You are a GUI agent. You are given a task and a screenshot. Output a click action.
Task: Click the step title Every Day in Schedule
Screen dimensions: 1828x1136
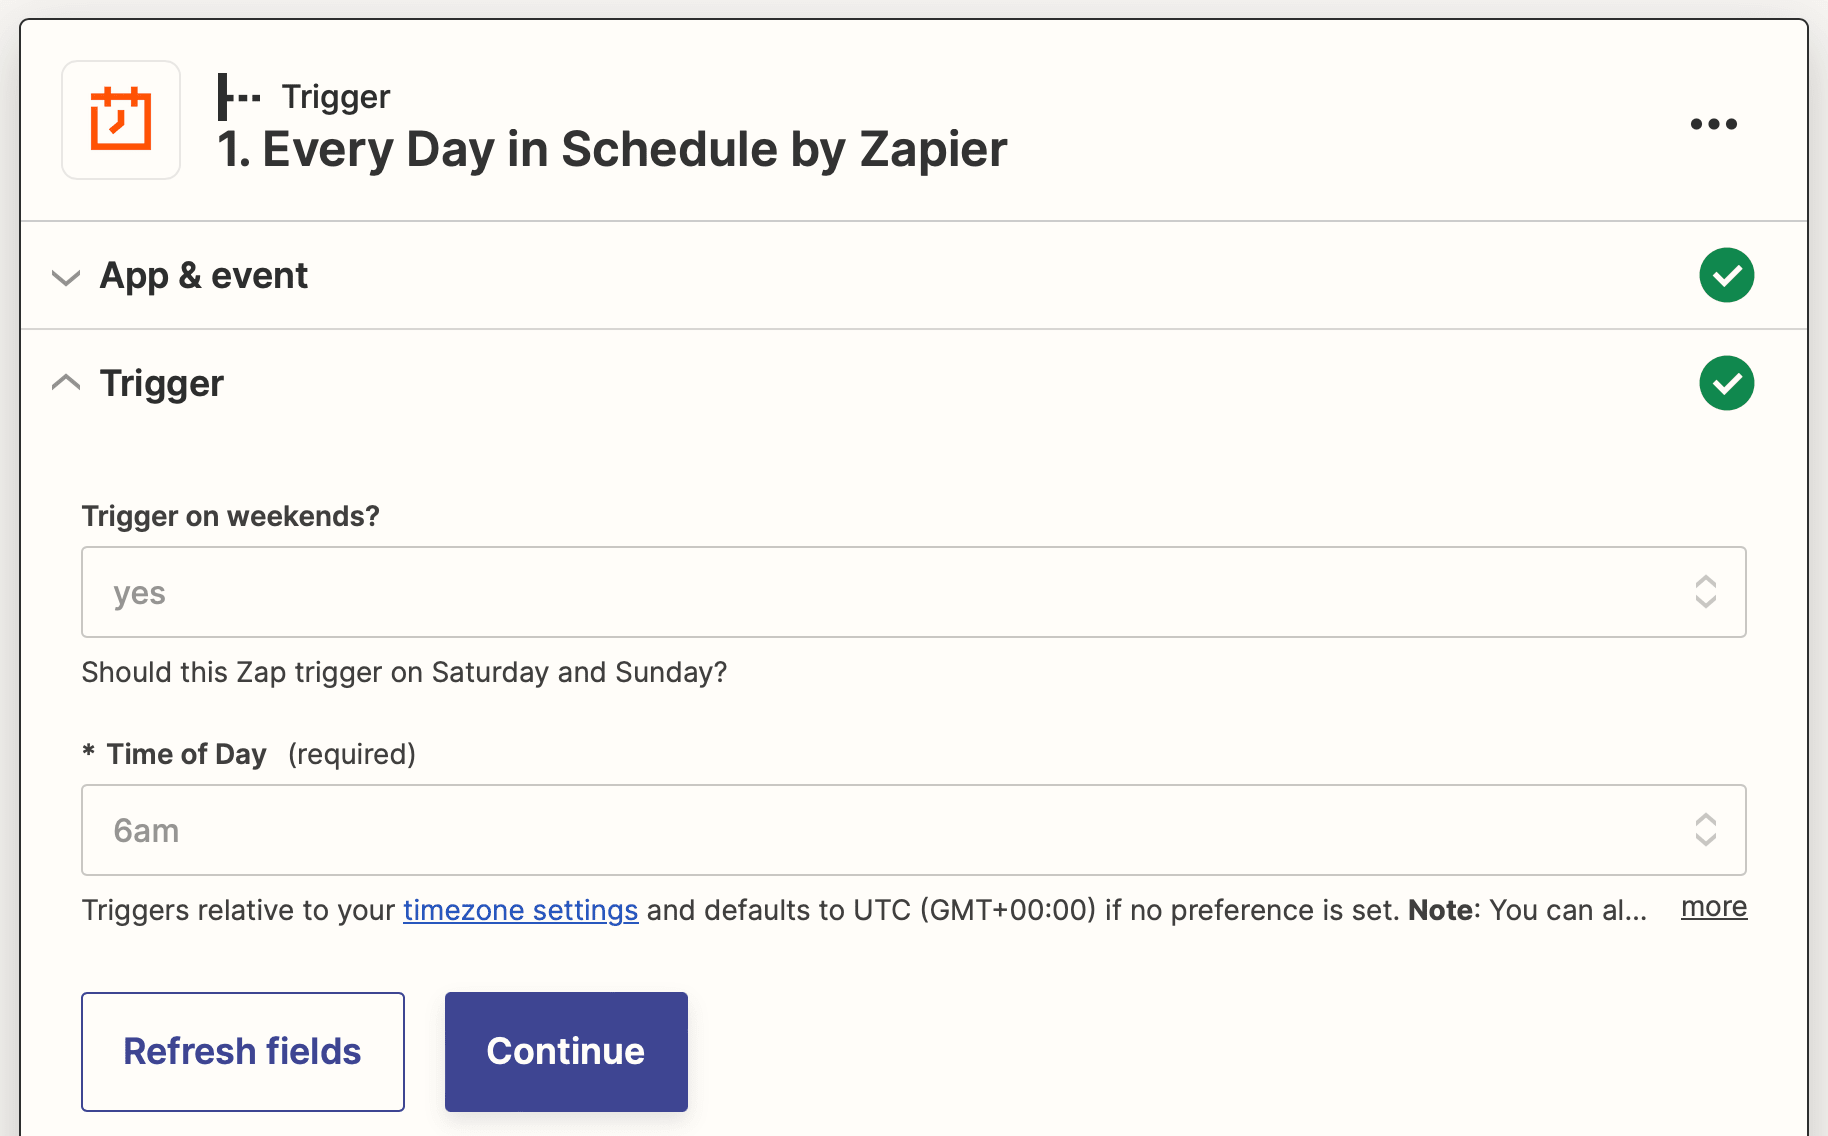(612, 149)
